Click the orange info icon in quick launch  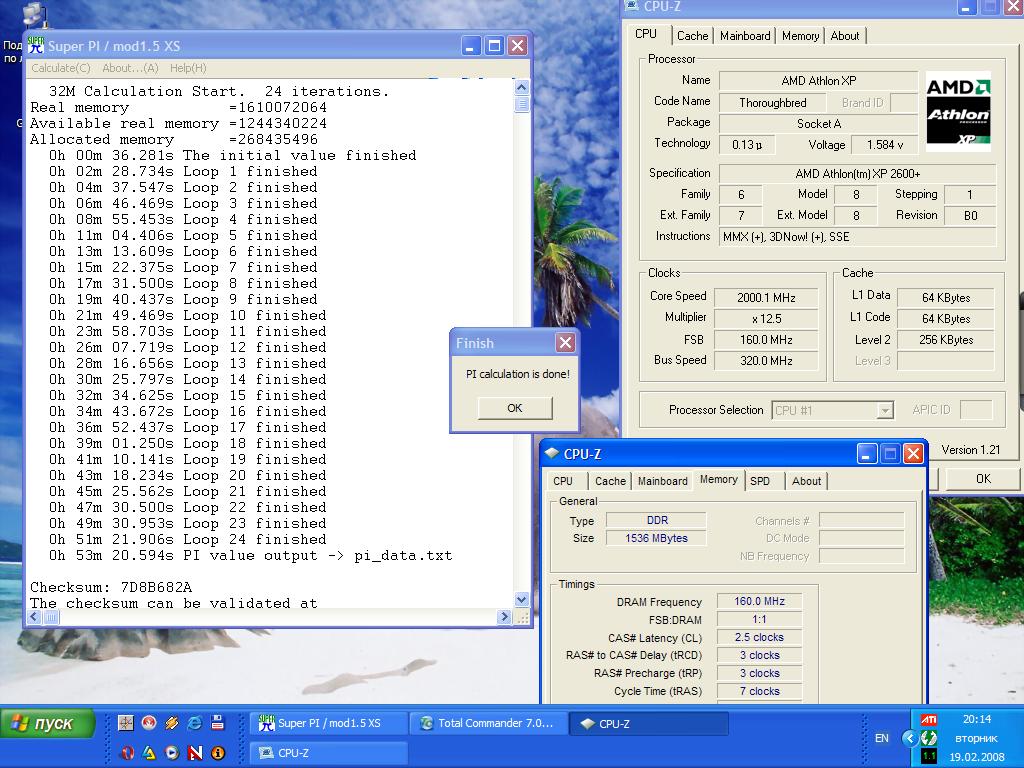218,753
